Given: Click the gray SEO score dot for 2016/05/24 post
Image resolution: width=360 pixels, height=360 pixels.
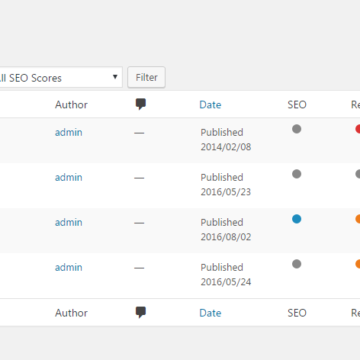Looking at the screenshot, I should pos(297,264).
